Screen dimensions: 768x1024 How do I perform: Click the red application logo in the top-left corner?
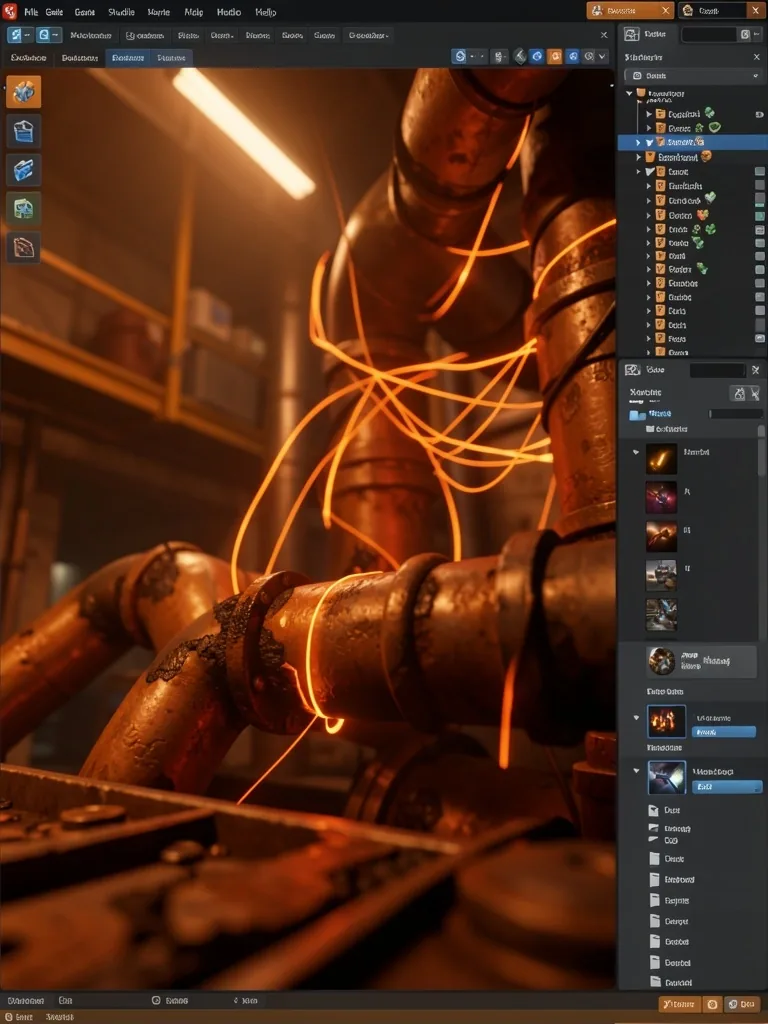click(x=10, y=11)
